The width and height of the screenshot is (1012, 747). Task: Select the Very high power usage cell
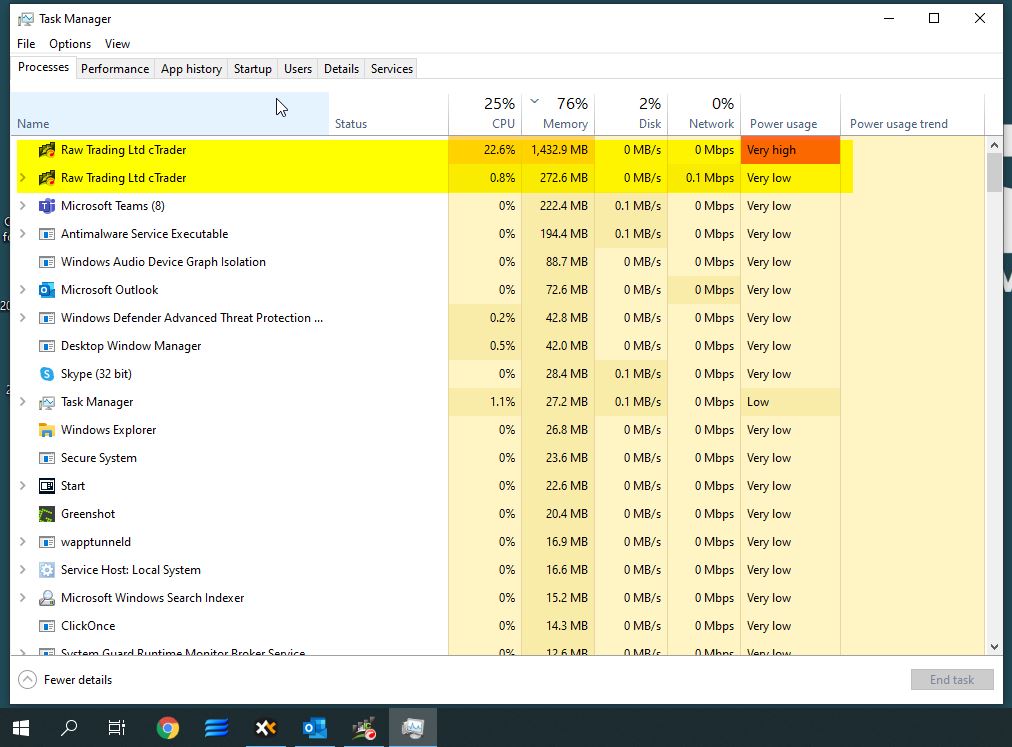790,150
